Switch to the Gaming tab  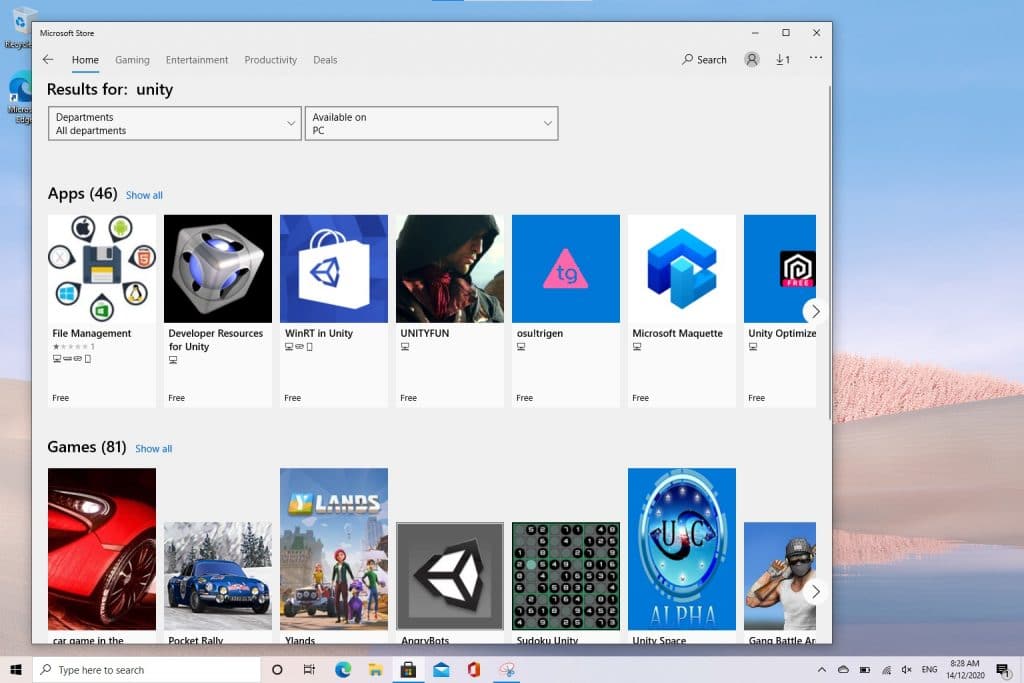[x=132, y=60]
